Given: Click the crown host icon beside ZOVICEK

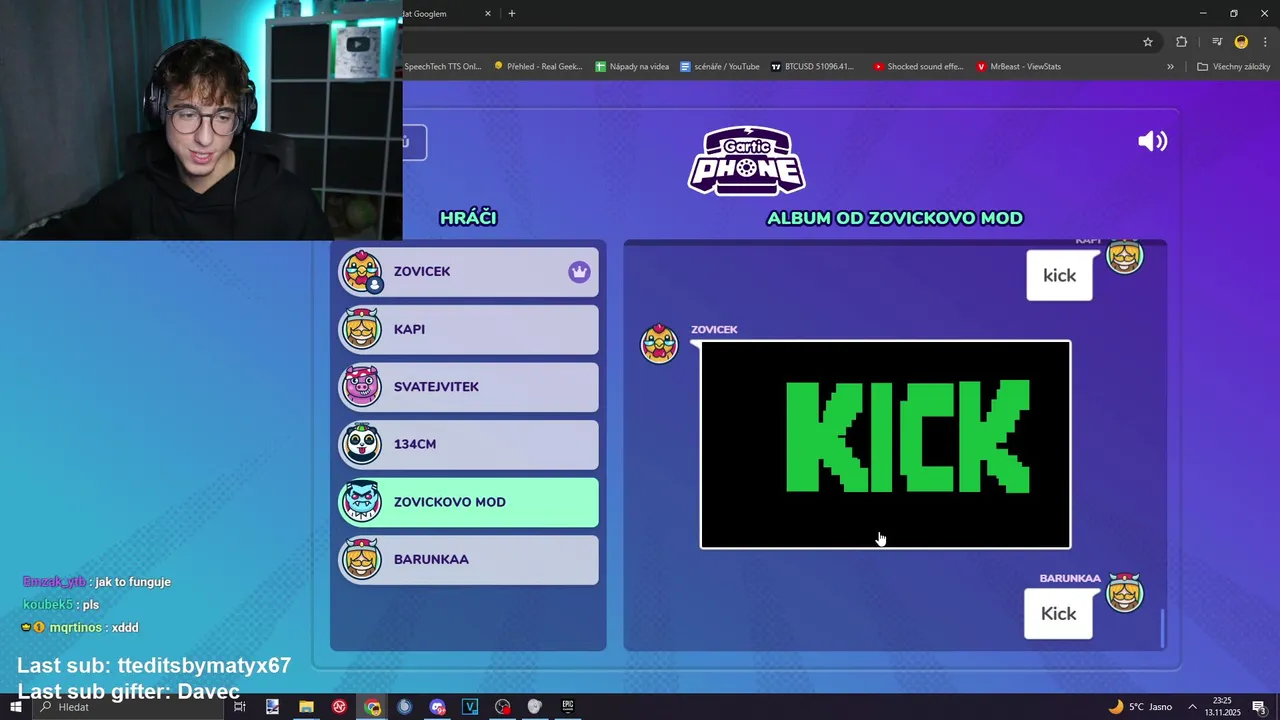Looking at the screenshot, I should tap(579, 272).
